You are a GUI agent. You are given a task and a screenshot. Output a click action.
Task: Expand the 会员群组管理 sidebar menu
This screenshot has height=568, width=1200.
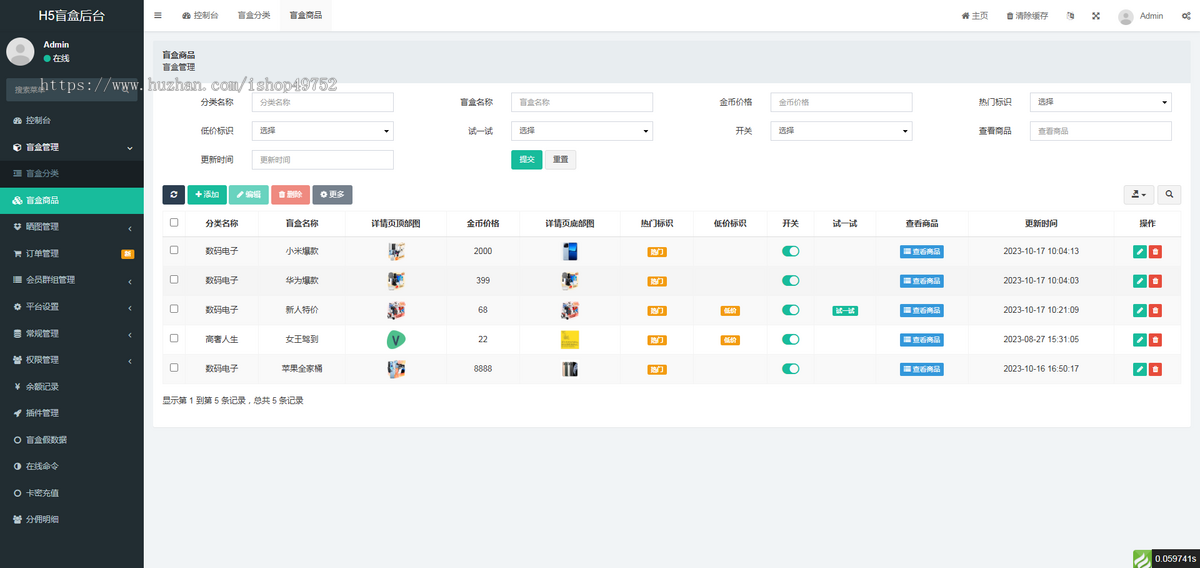[72, 280]
